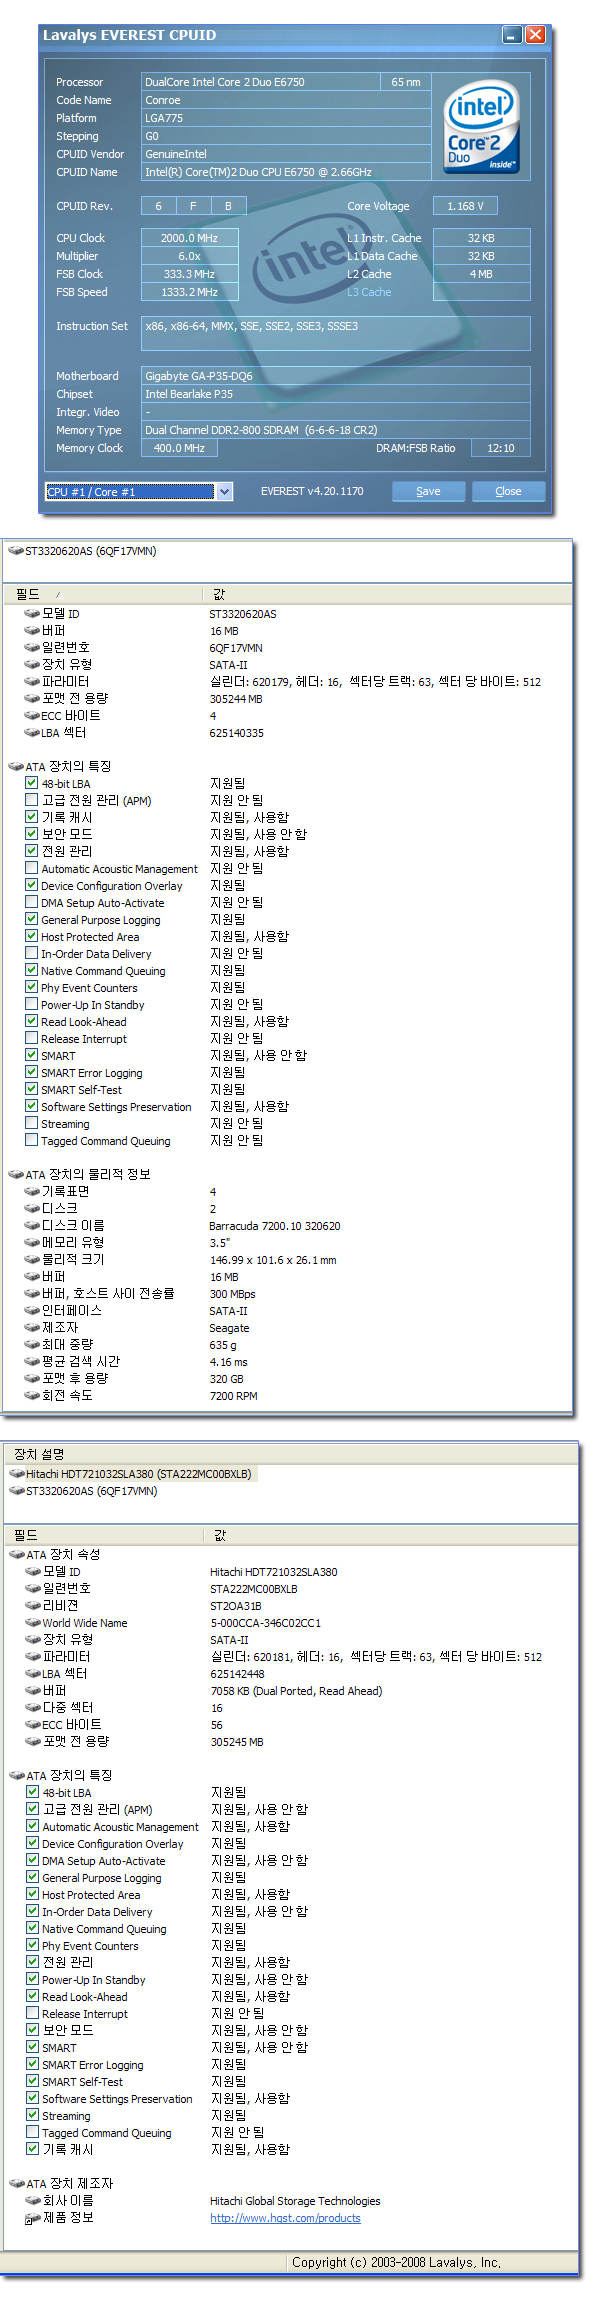Screen dimensions: 600x2300
Task: Click drive icon beside 회전 속도 row
Action: click(32, 1396)
